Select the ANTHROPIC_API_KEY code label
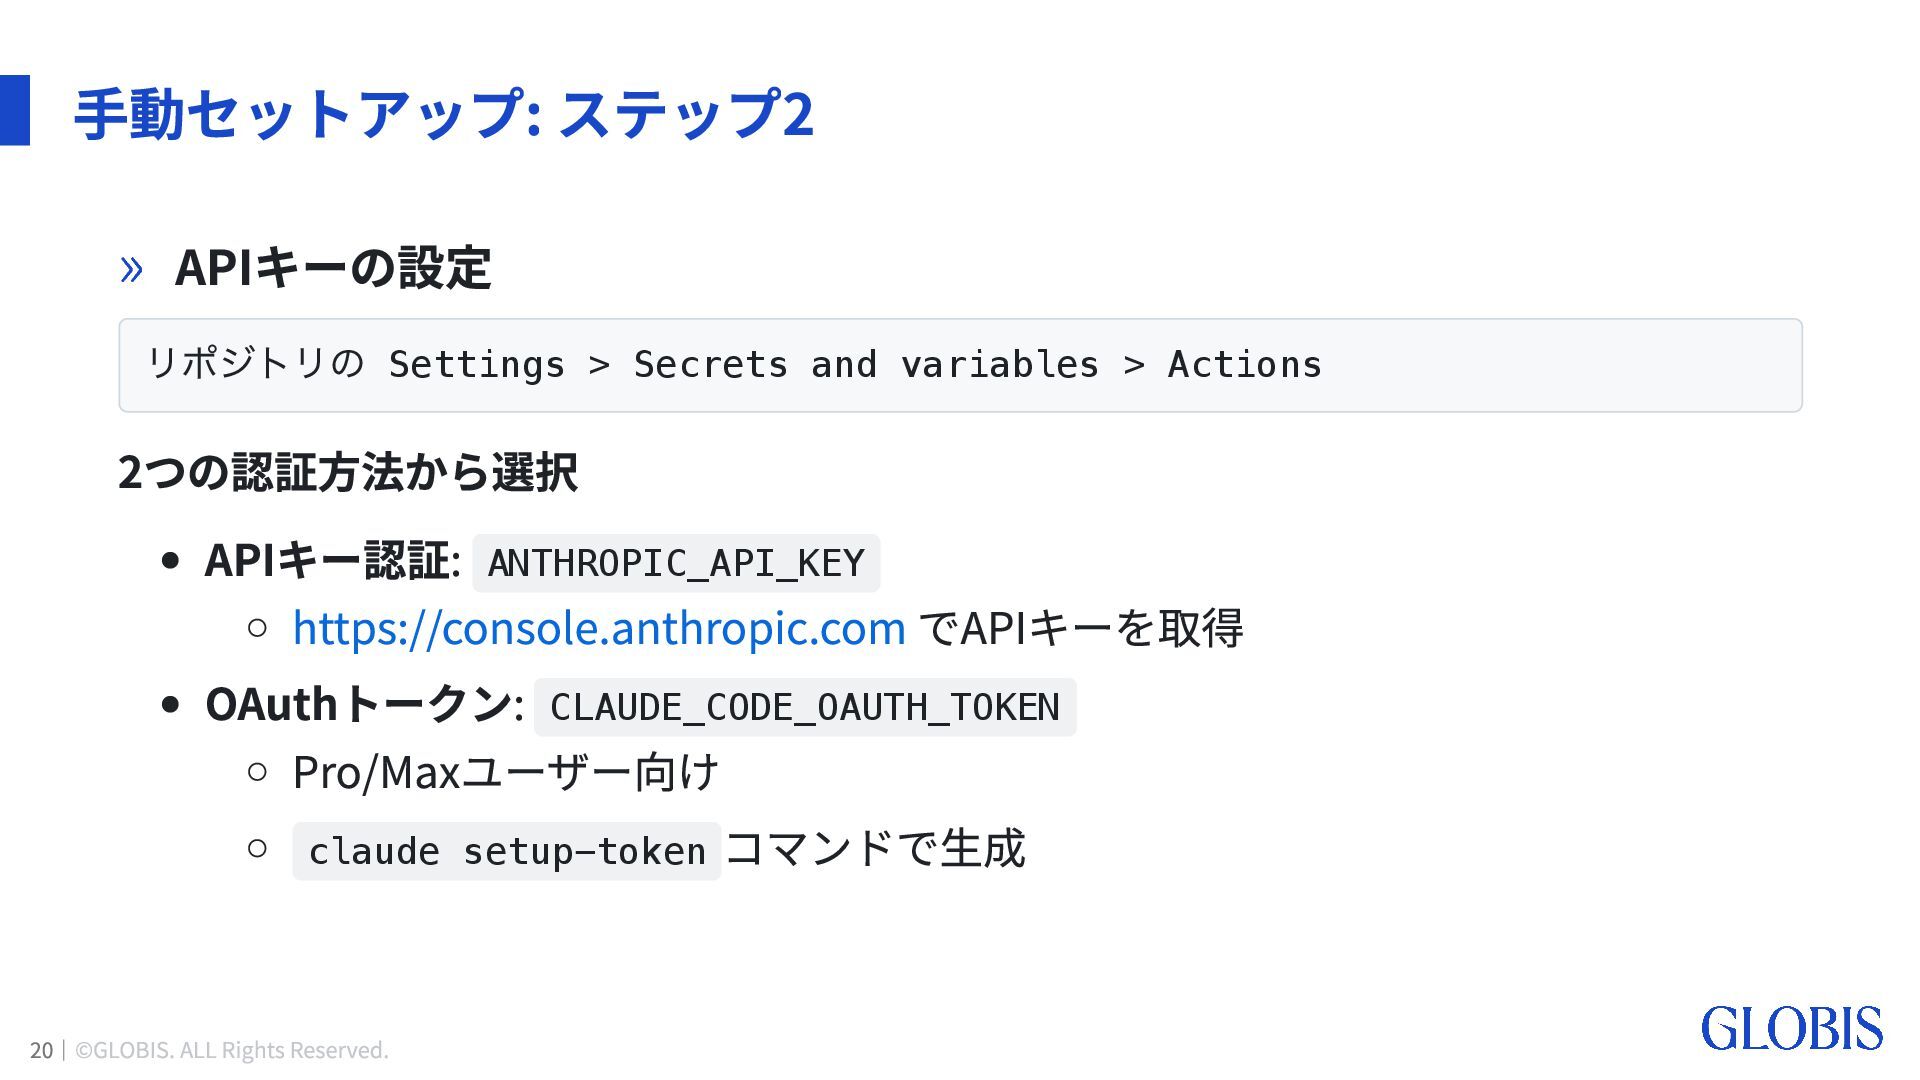 [676, 563]
